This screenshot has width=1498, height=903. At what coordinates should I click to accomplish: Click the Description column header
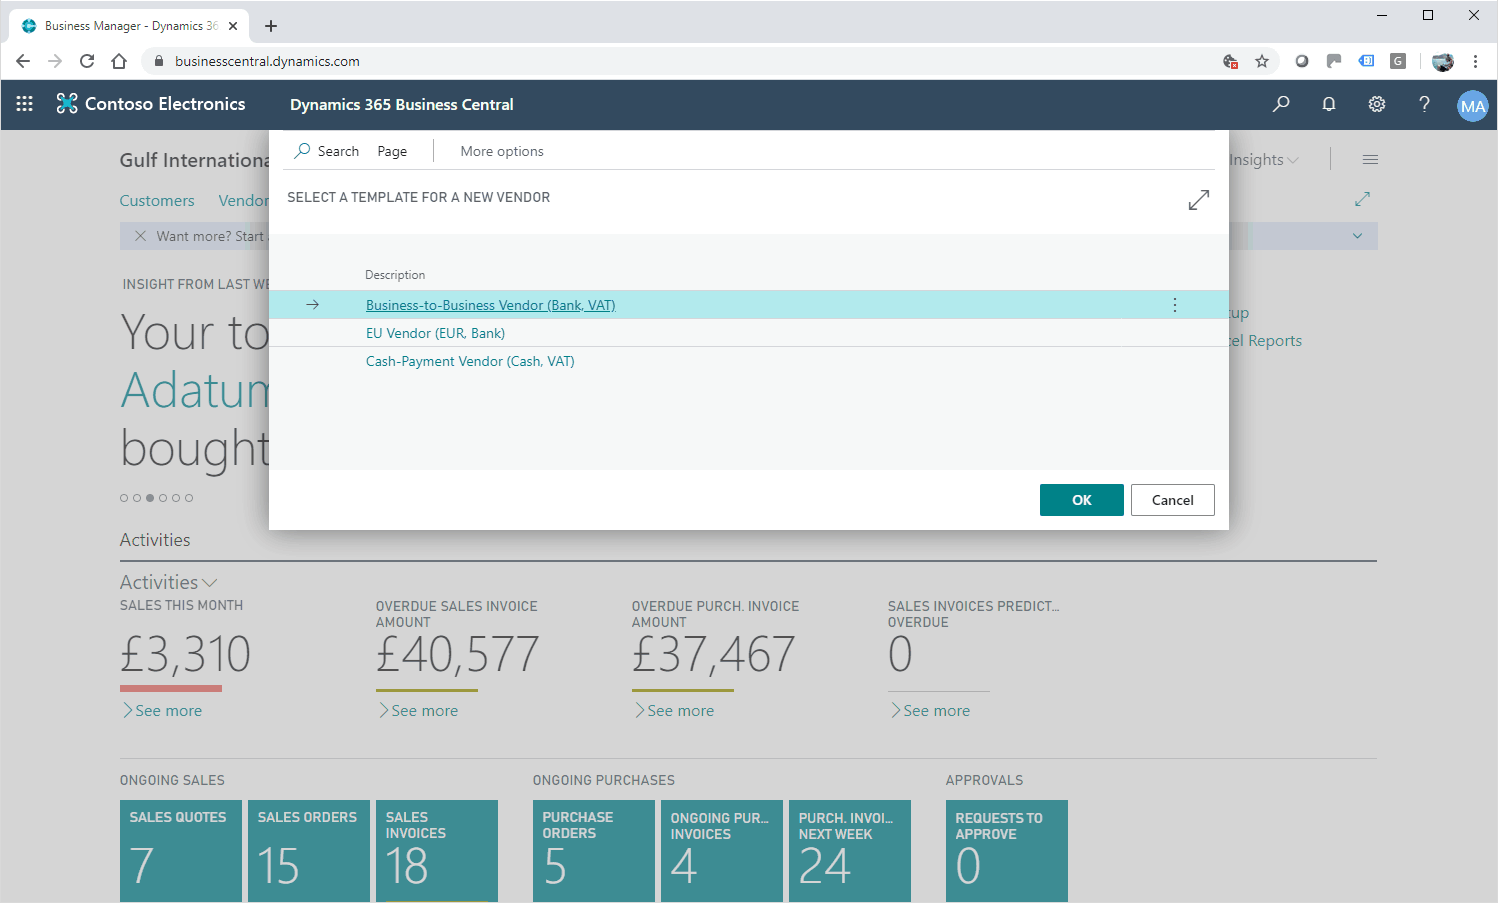[395, 275]
